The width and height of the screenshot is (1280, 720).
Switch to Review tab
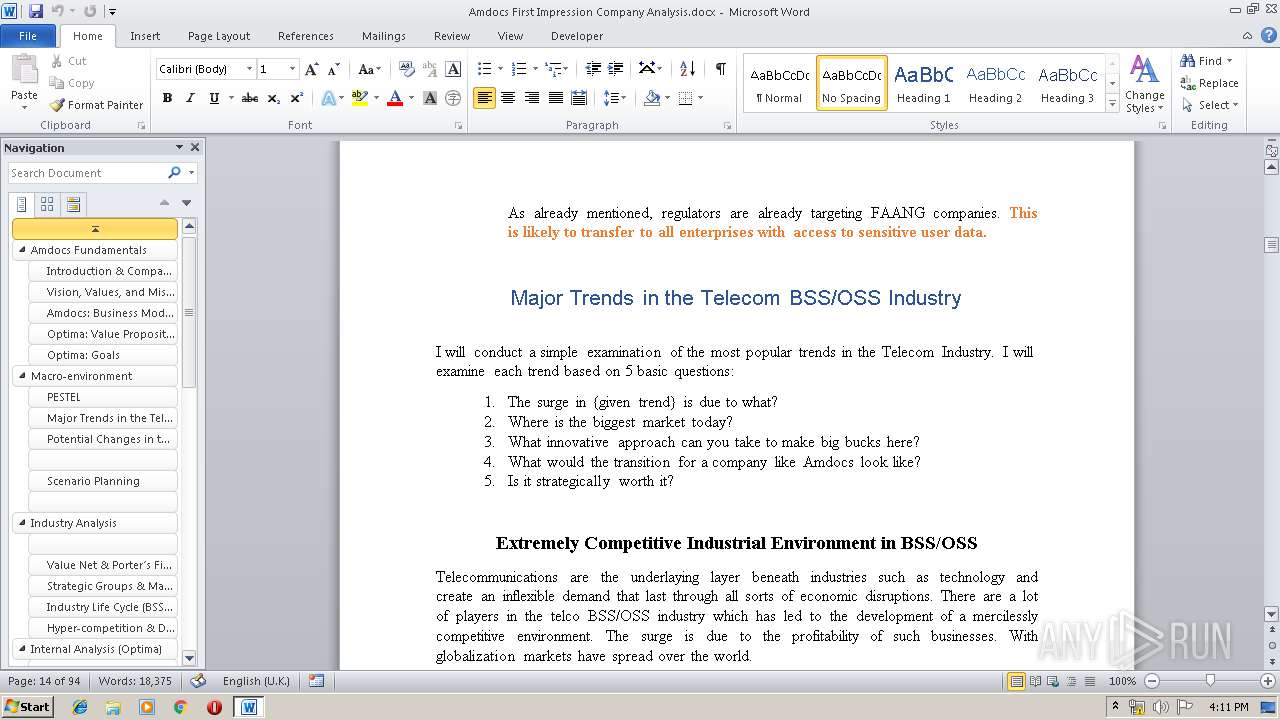[452, 36]
